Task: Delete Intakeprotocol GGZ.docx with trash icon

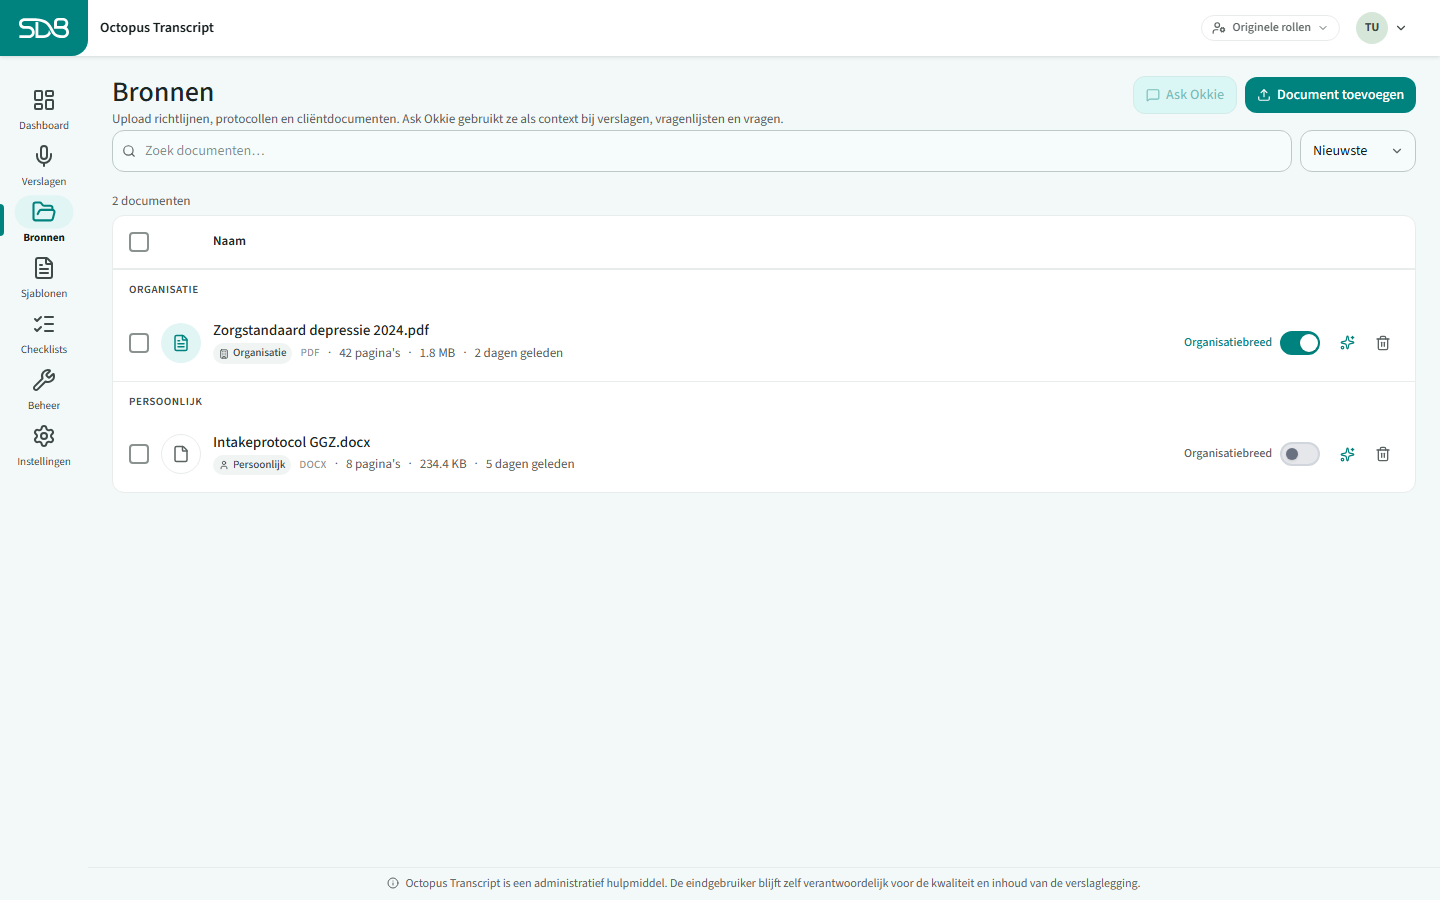Action: click(x=1383, y=454)
